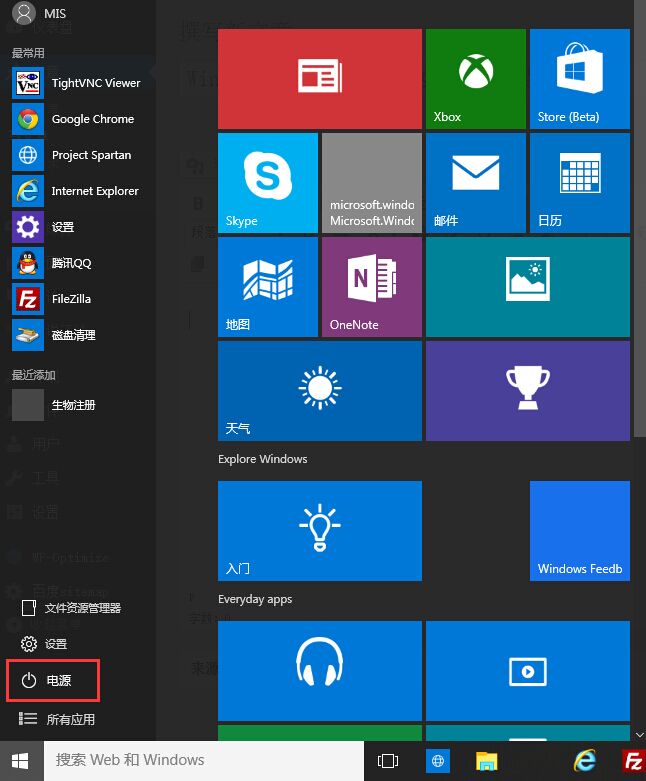This screenshot has width=646, height=781.
Task: Open Google Chrome from the app list
Action: 77,119
